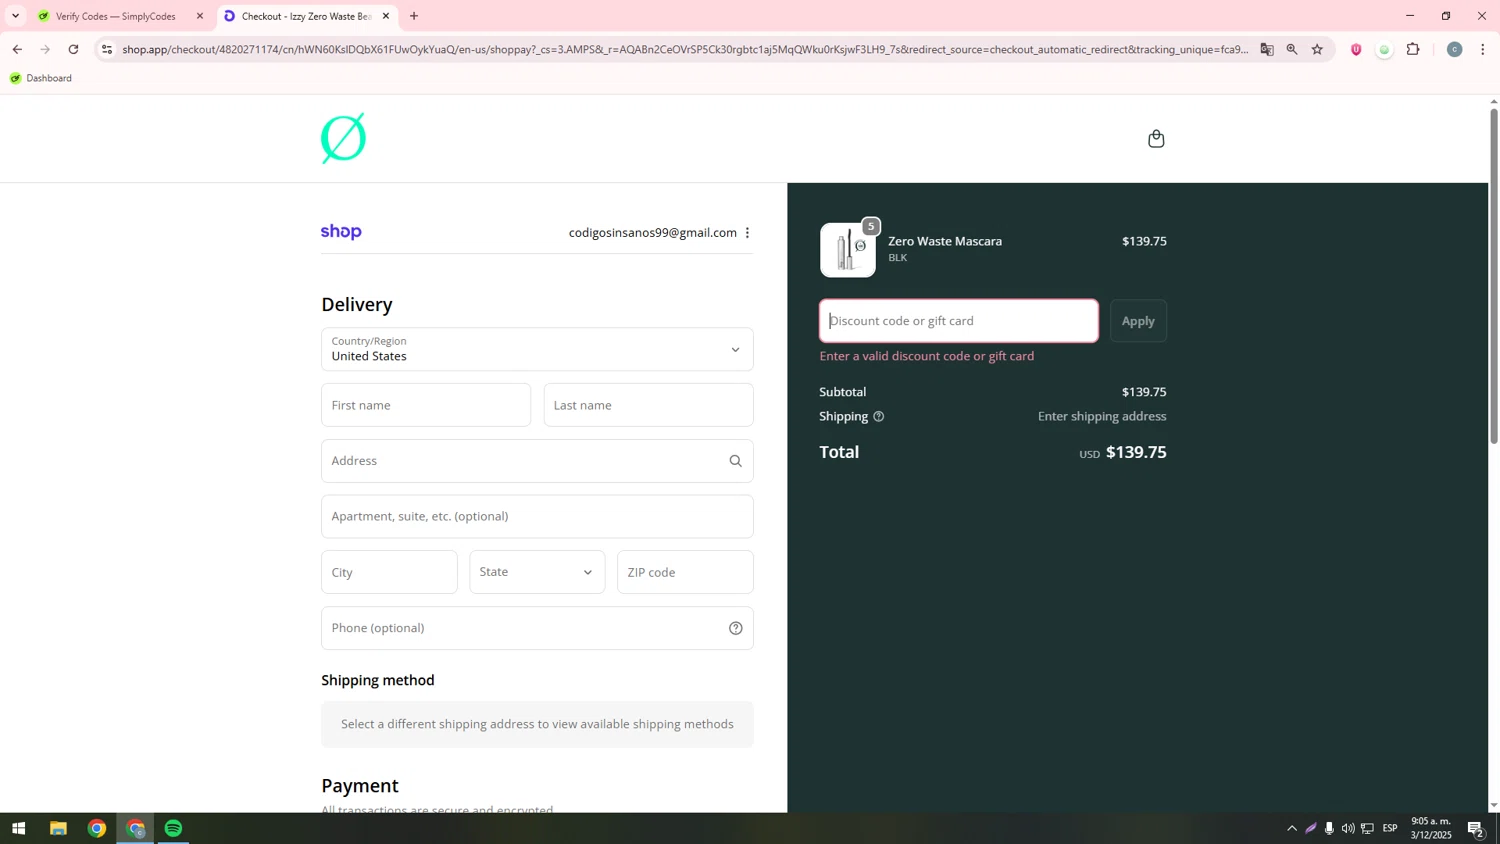The width and height of the screenshot is (1500, 844).
Task: Focus the First name field
Action: tap(426, 405)
